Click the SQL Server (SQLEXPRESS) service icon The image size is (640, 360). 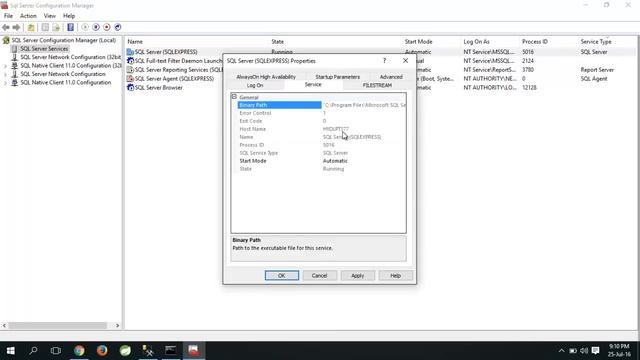click(x=130, y=52)
